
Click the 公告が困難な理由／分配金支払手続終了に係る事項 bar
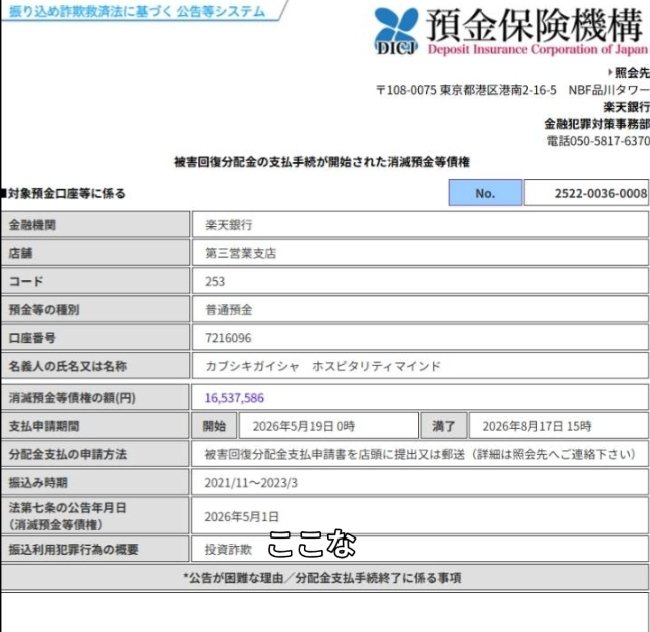(325, 578)
